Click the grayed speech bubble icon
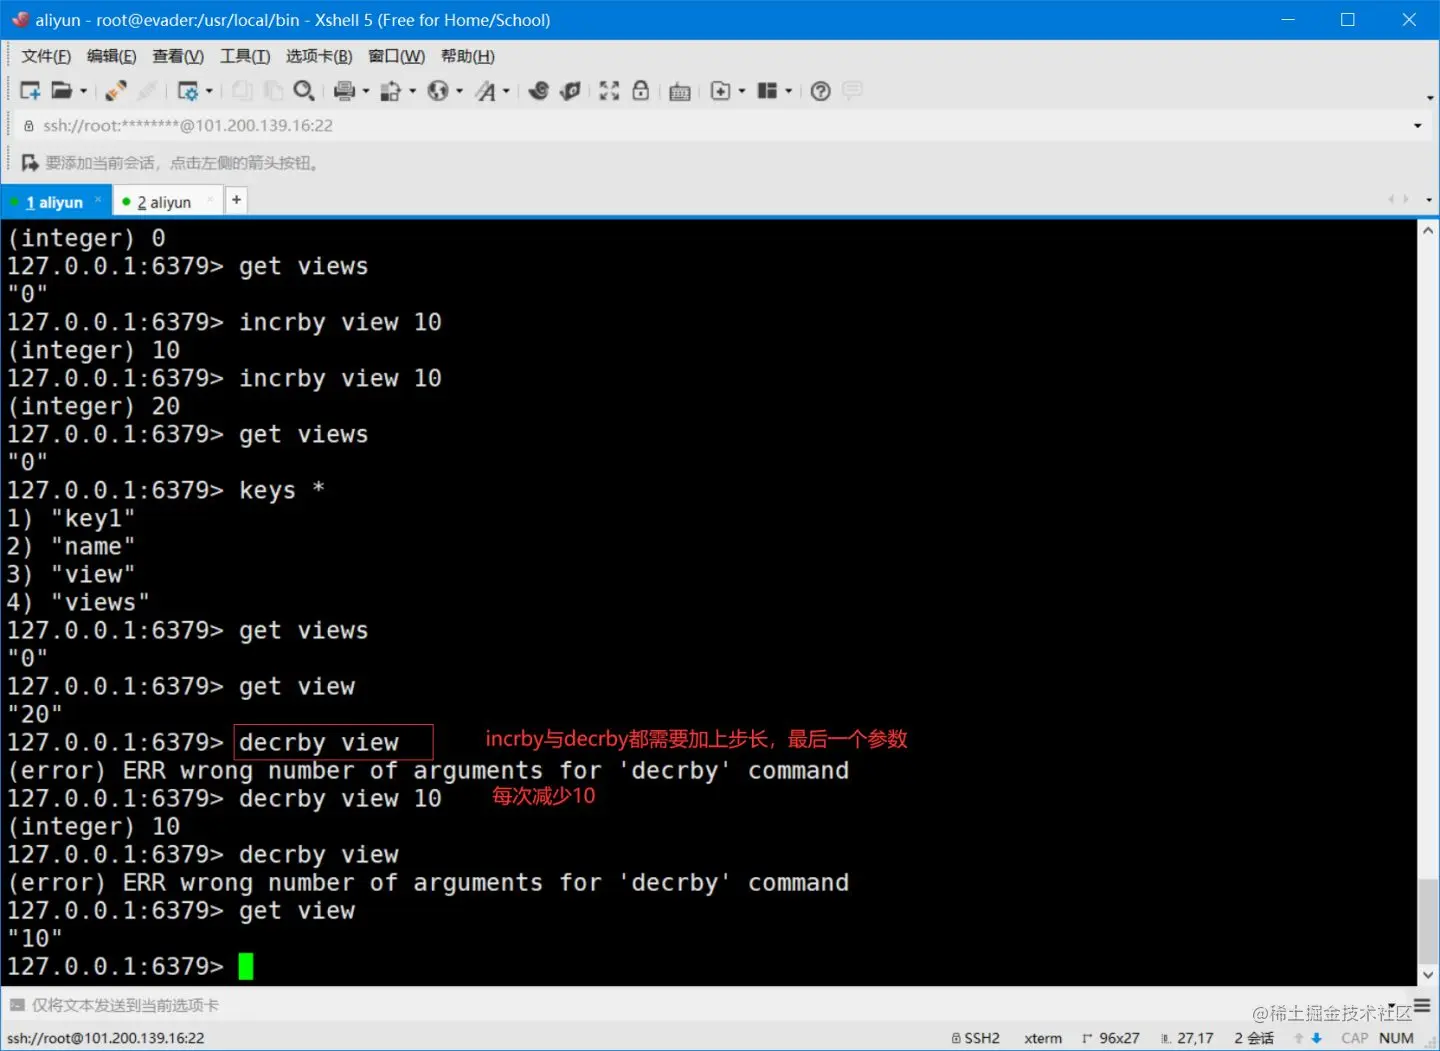This screenshot has width=1440, height=1051. click(x=853, y=91)
